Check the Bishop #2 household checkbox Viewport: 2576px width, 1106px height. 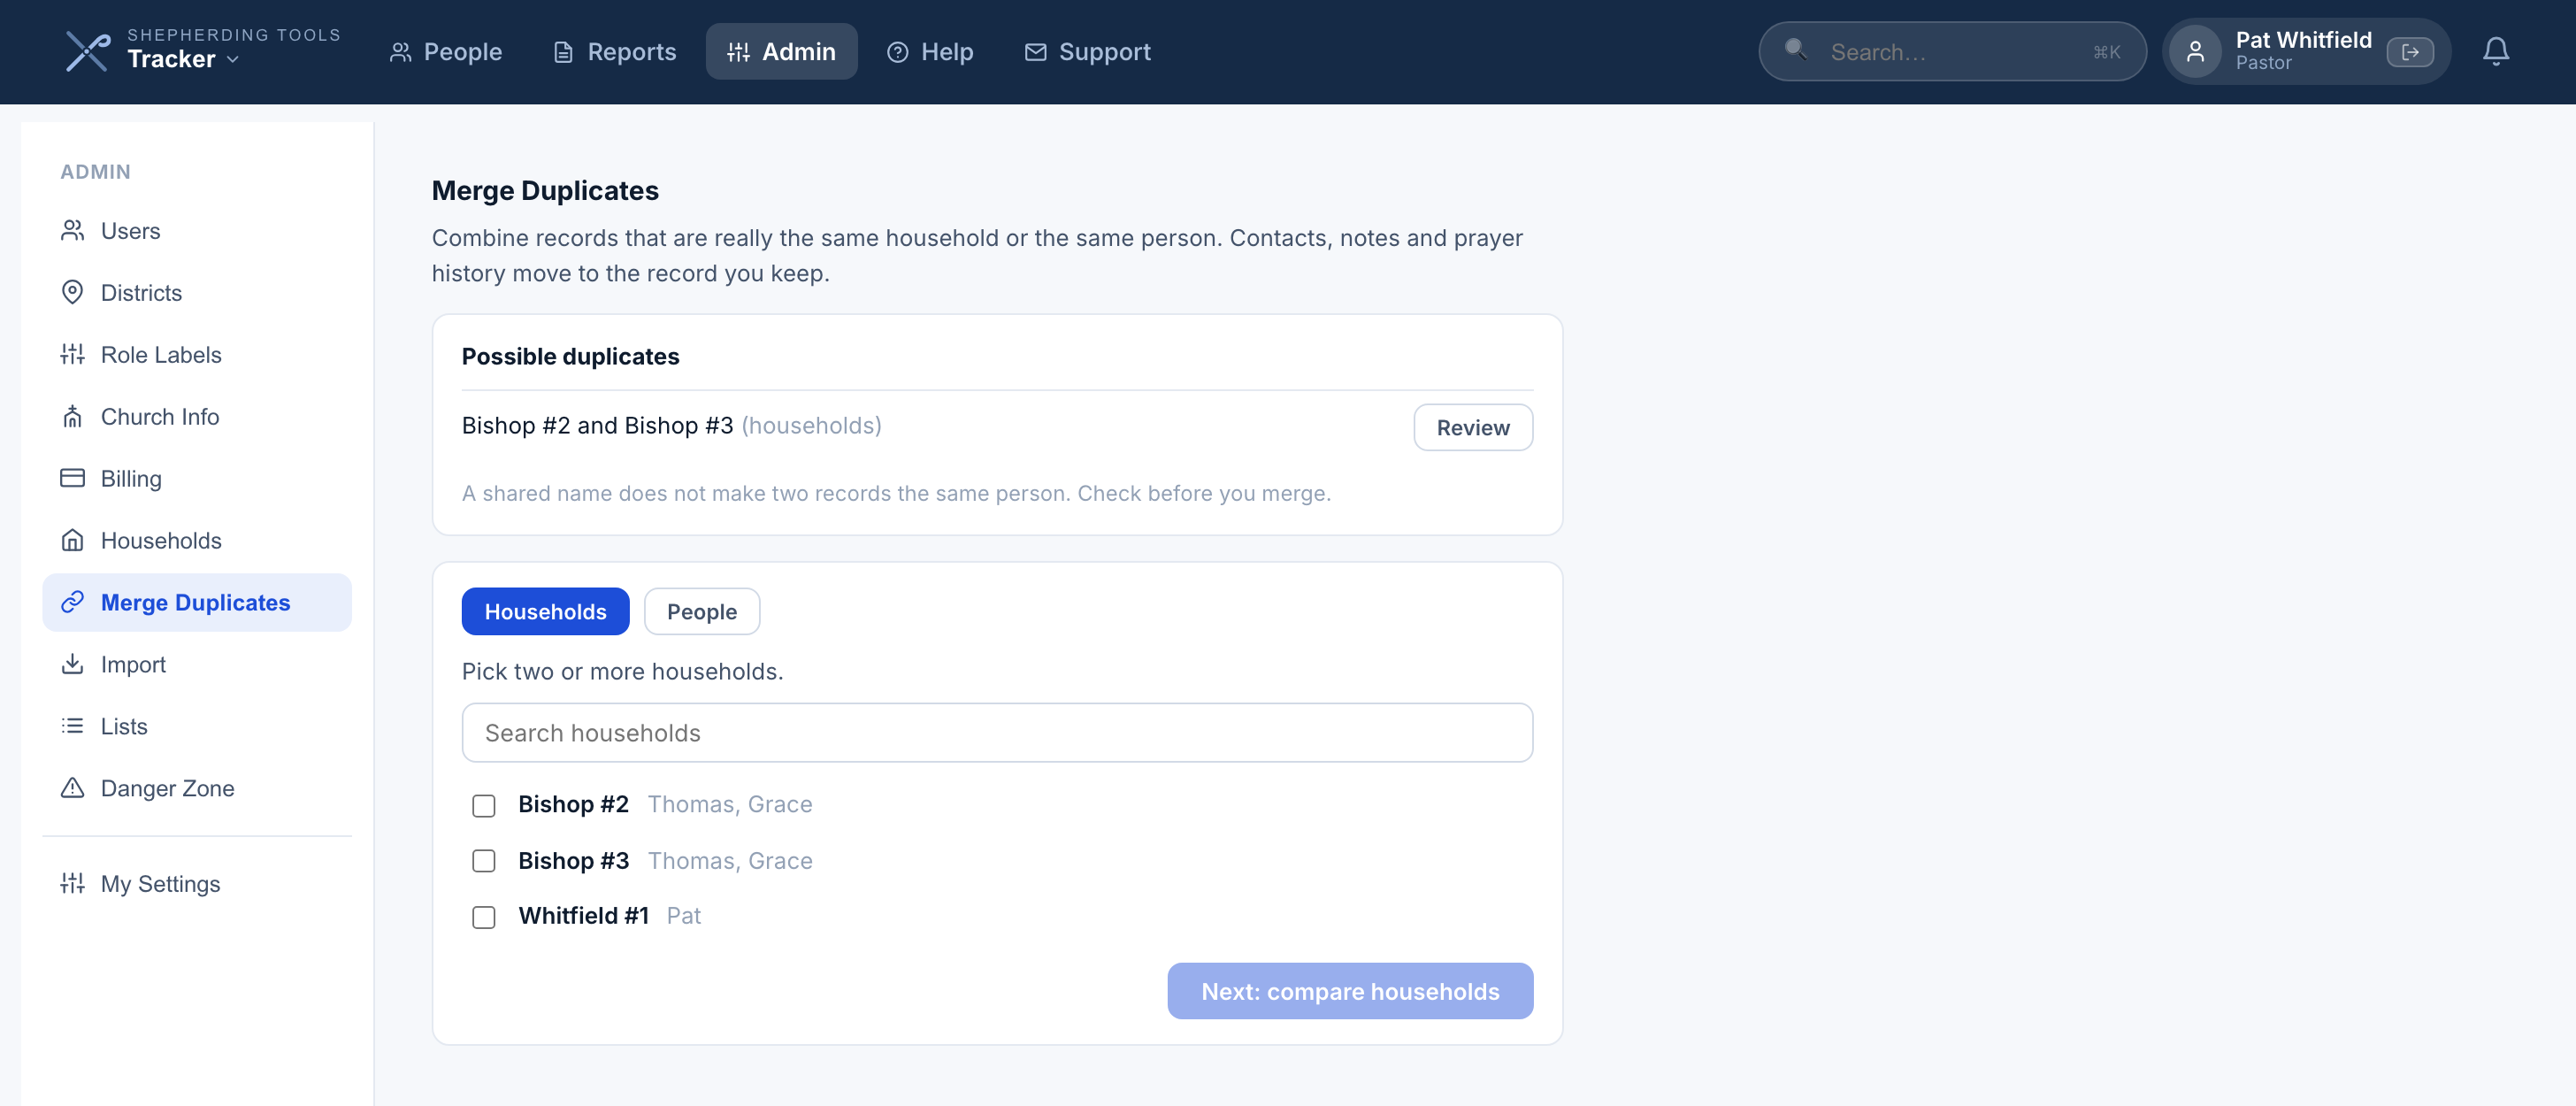[484, 806]
